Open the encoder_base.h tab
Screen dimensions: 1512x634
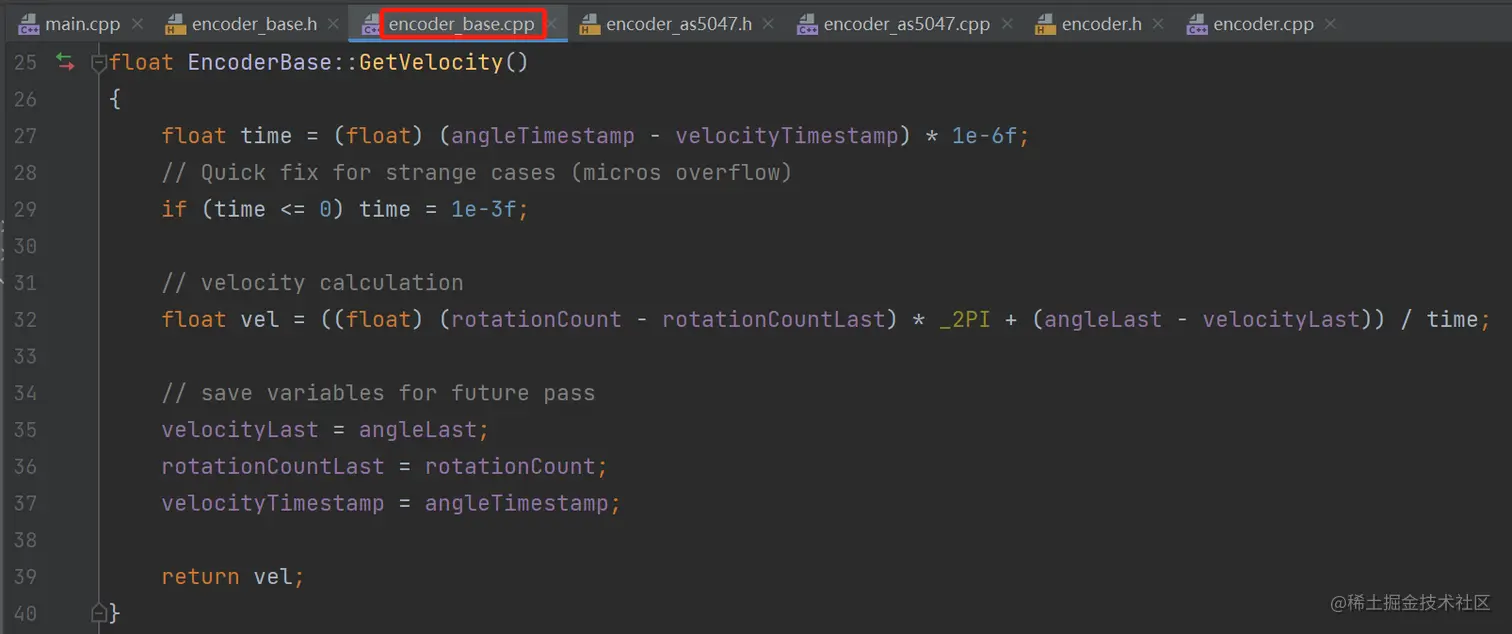(x=241, y=23)
